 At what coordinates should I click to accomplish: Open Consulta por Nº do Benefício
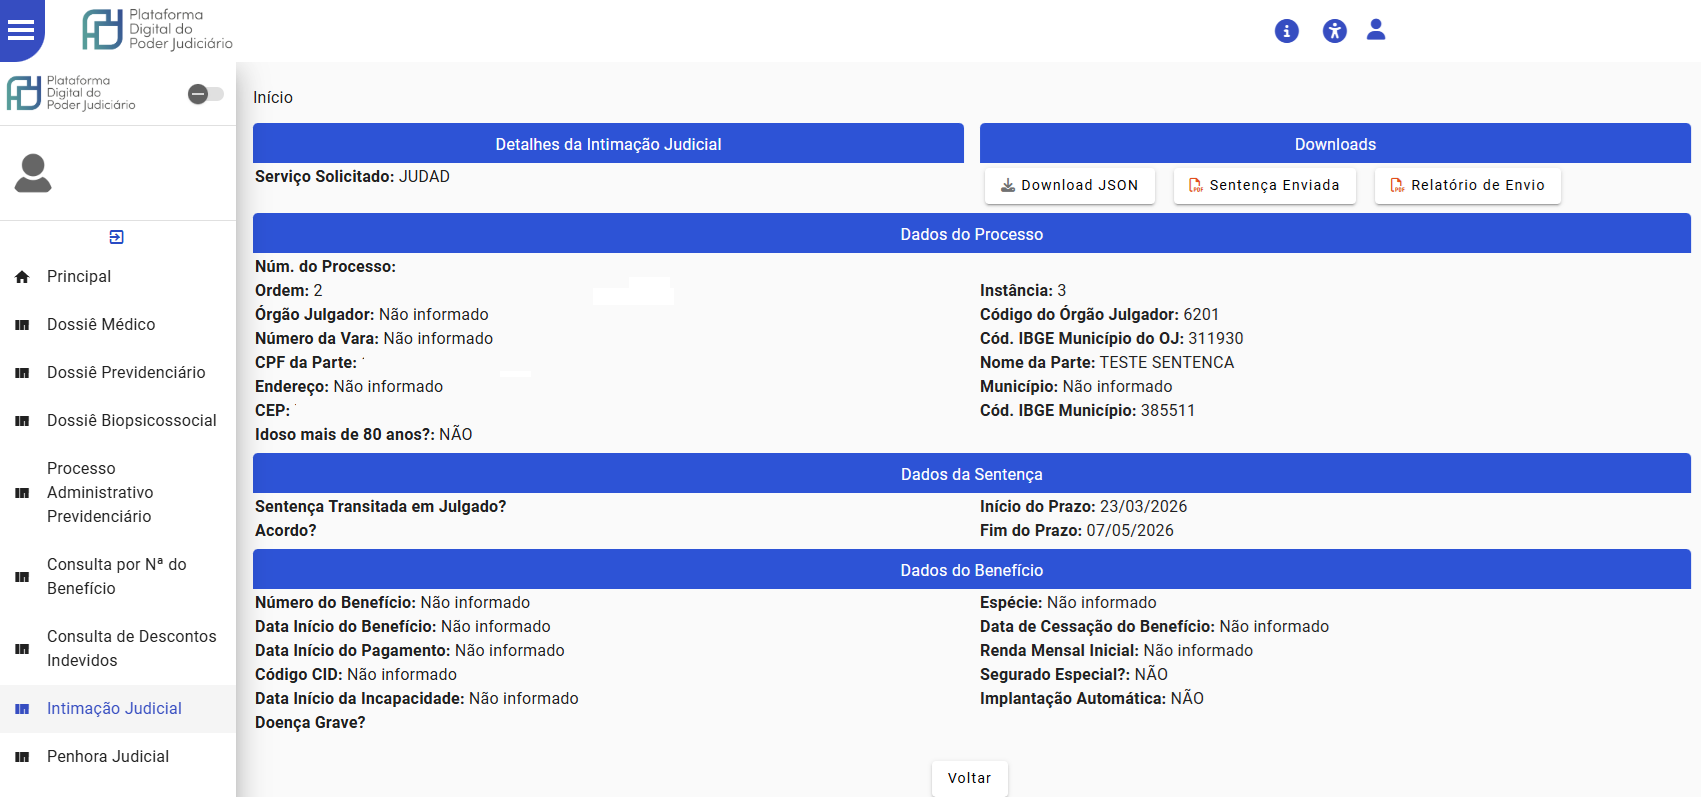coord(118,577)
